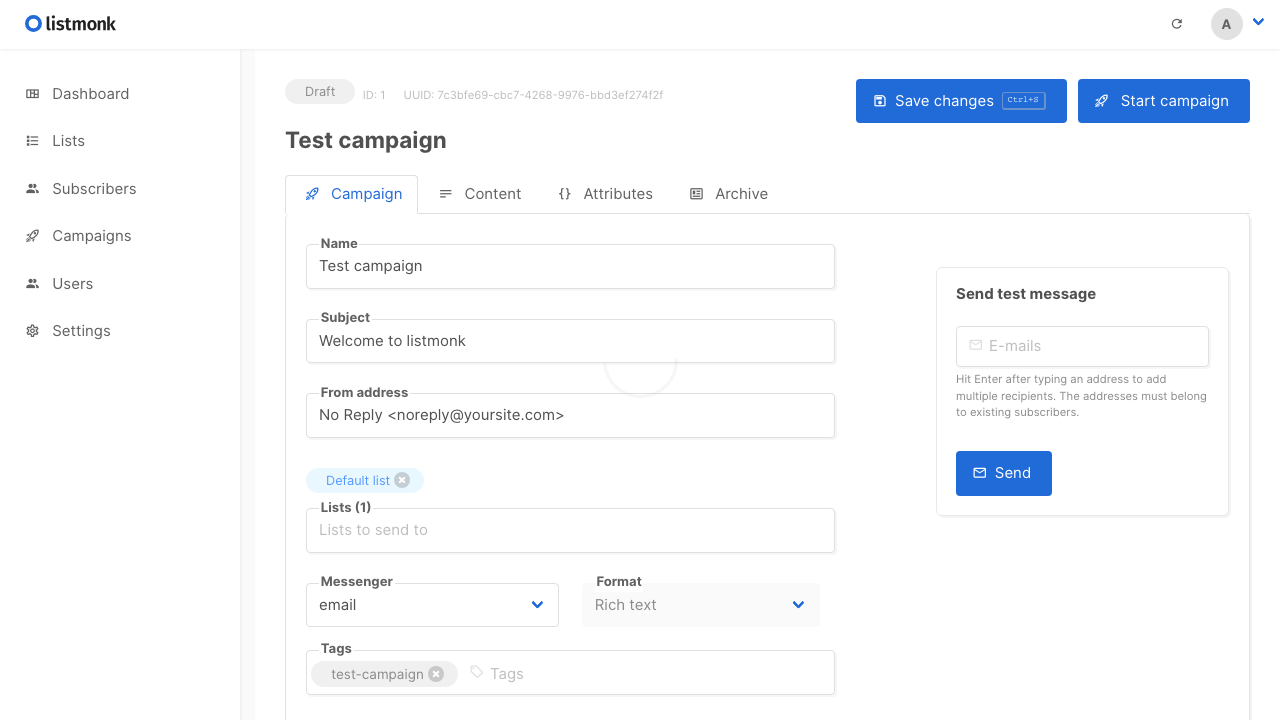Switch to the Archive tab

point(729,194)
